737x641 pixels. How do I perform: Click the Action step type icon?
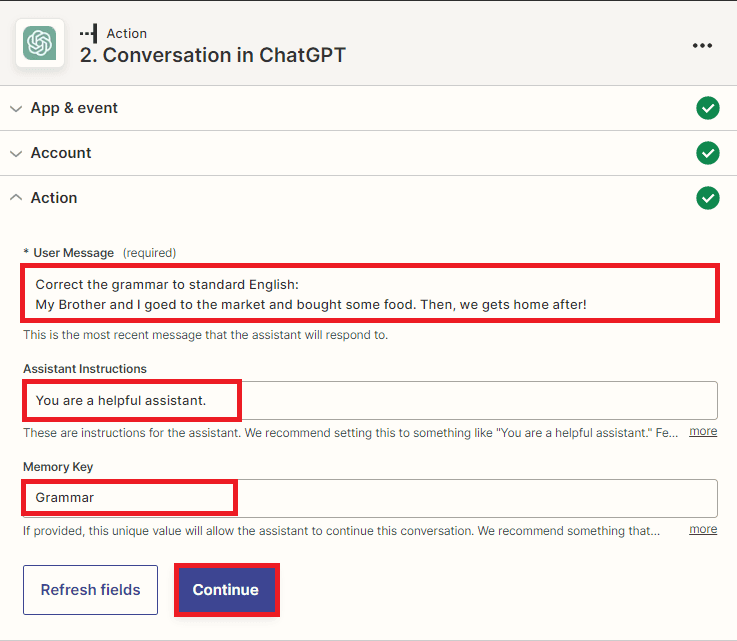click(89, 33)
